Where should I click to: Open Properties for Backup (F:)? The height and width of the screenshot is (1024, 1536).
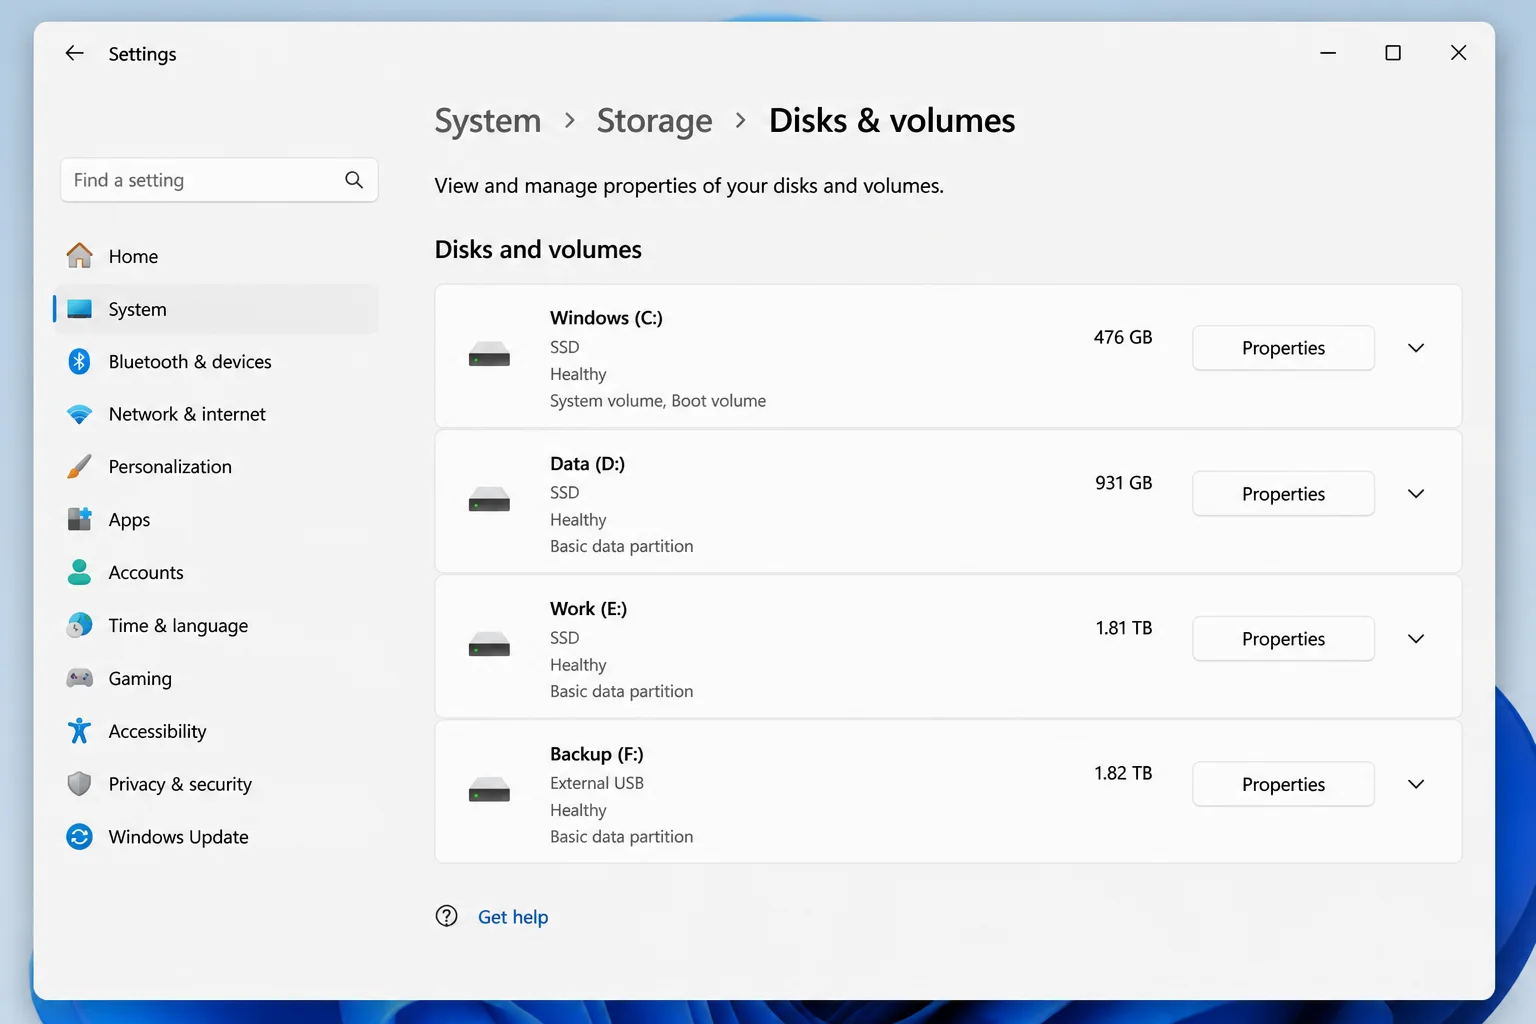pyautogui.click(x=1283, y=784)
